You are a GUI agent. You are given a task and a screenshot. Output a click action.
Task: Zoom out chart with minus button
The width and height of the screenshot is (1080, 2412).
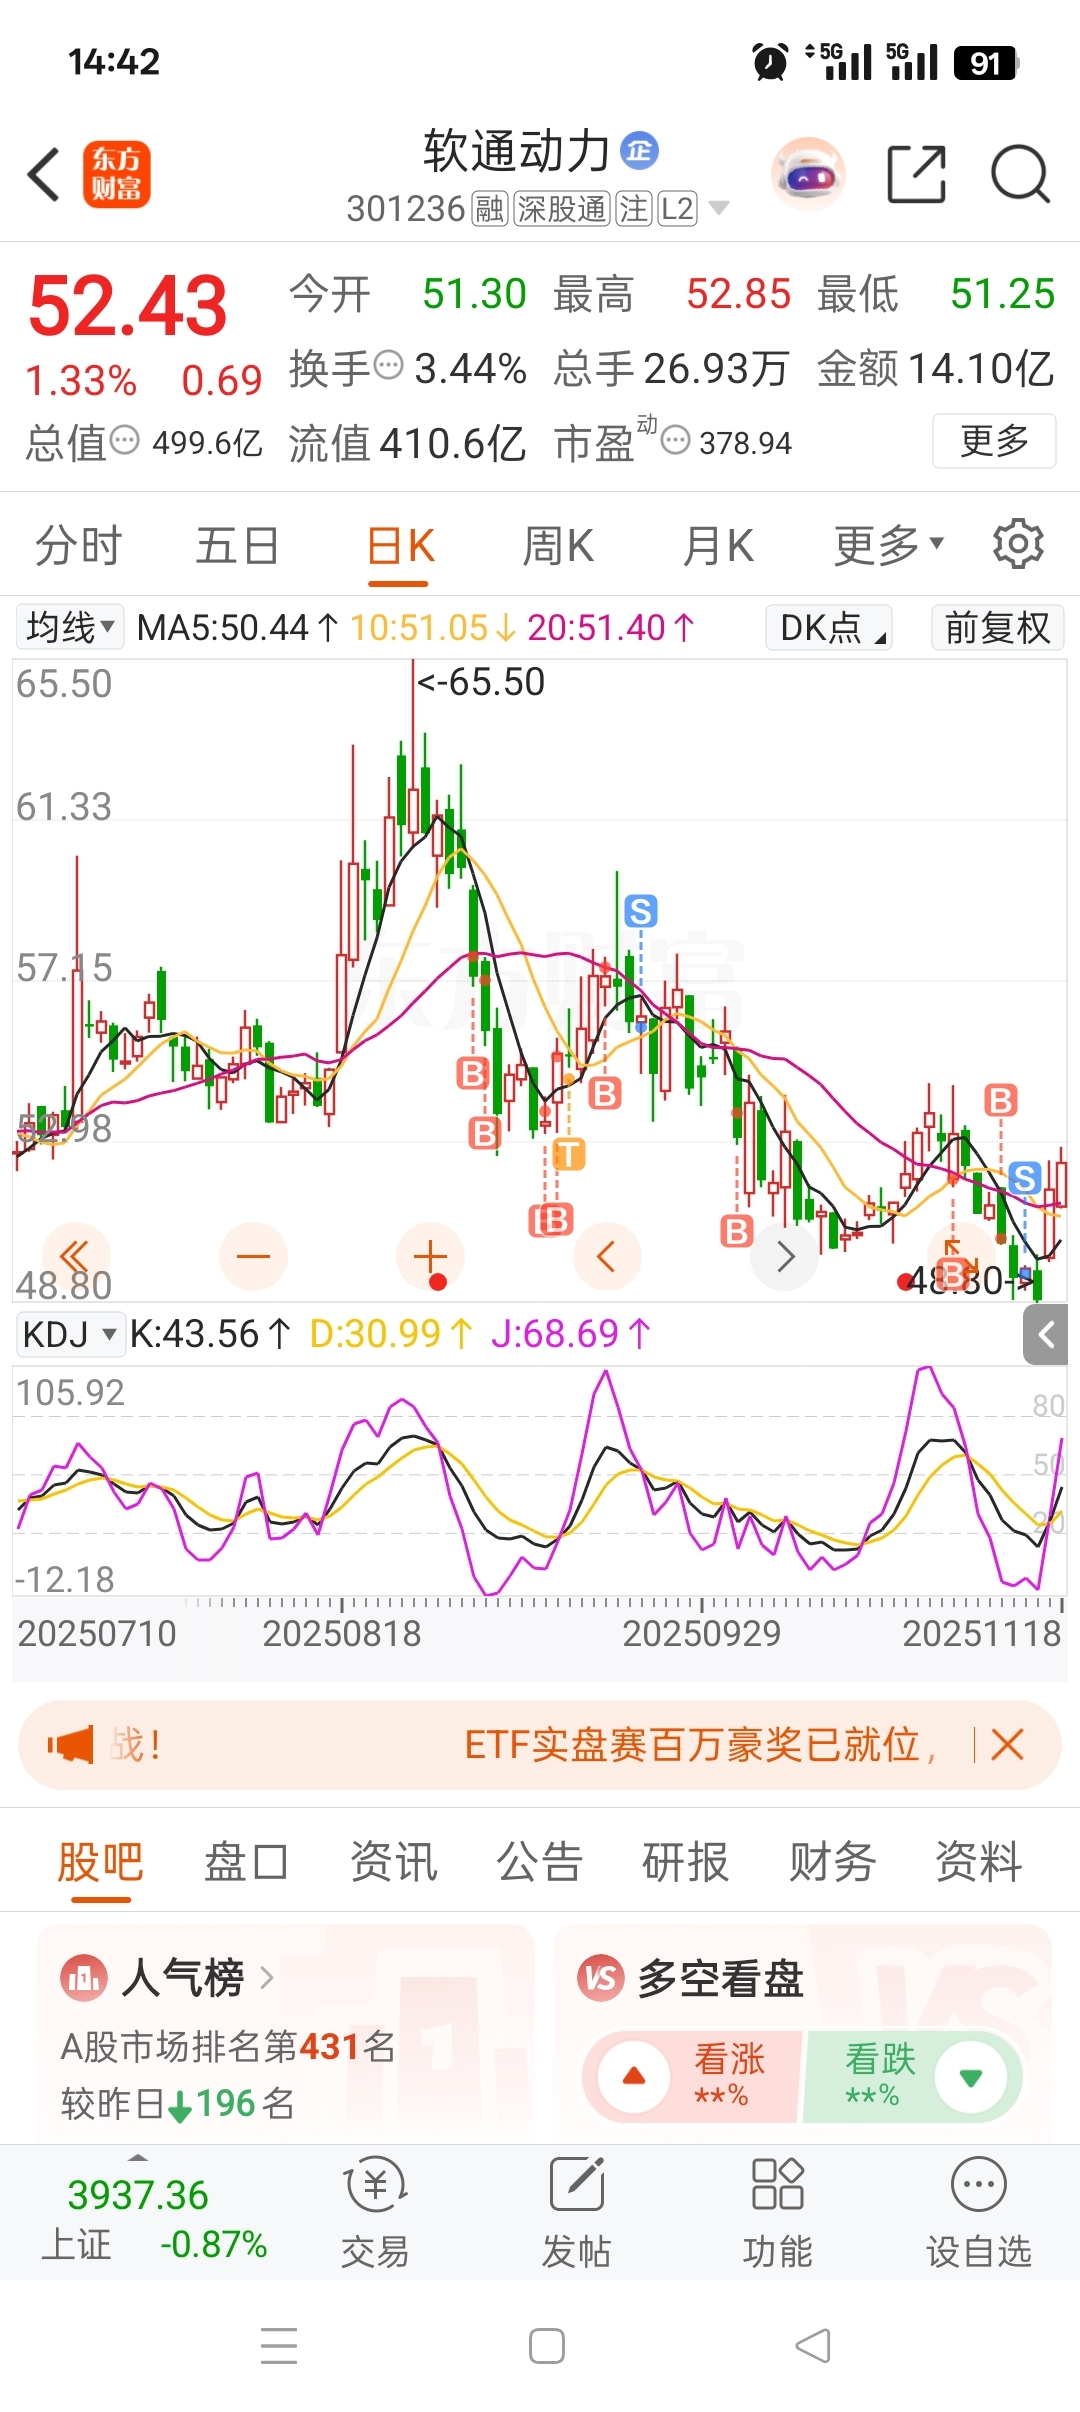click(x=253, y=1256)
